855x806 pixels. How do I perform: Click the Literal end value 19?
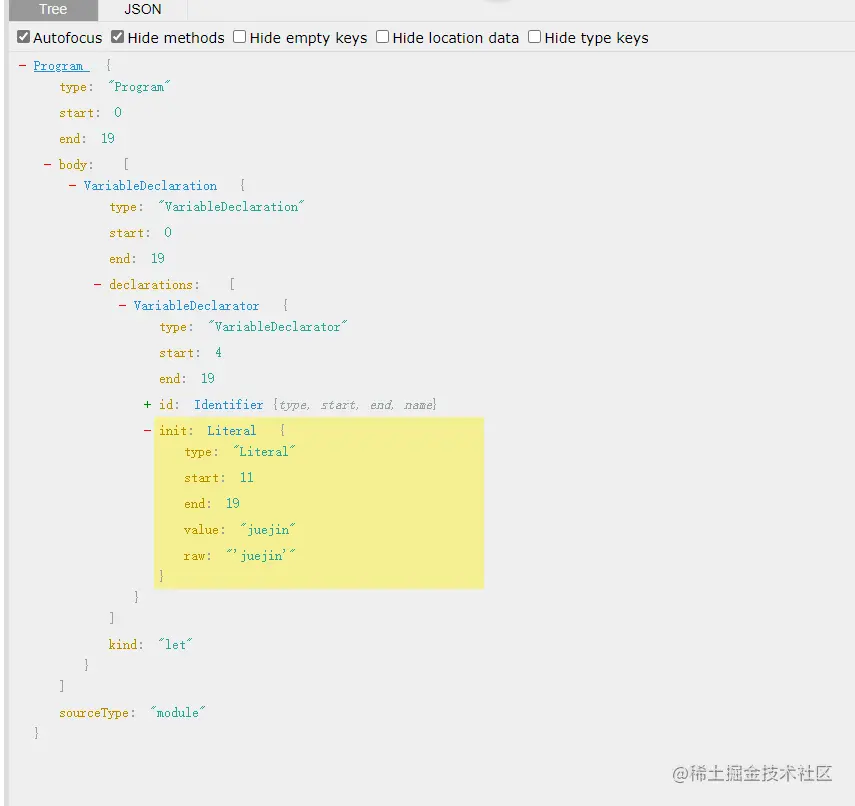pyautogui.click(x=232, y=503)
